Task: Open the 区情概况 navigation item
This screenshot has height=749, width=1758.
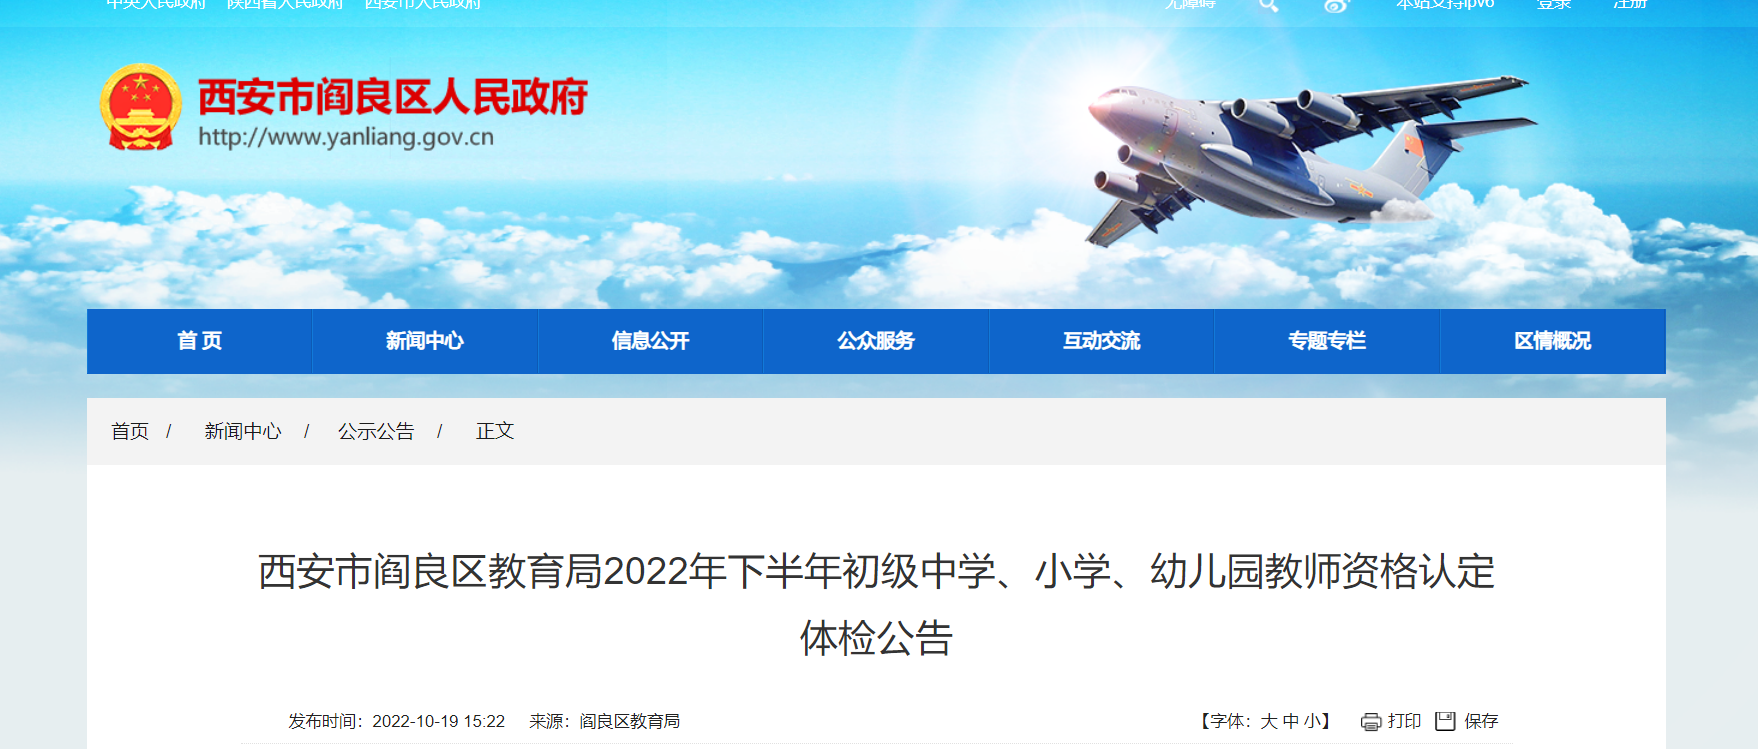Action: click(1553, 341)
